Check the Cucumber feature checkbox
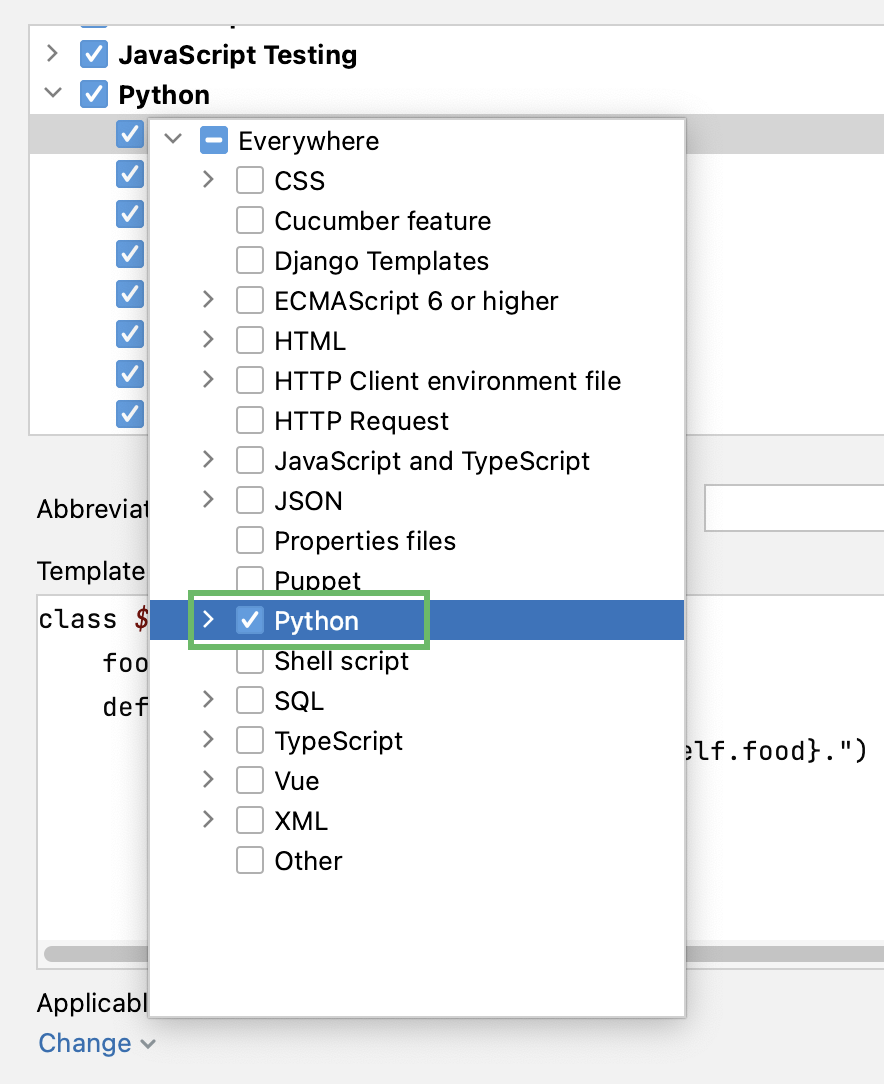This screenshot has height=1084, width=884. click(250, 221)
